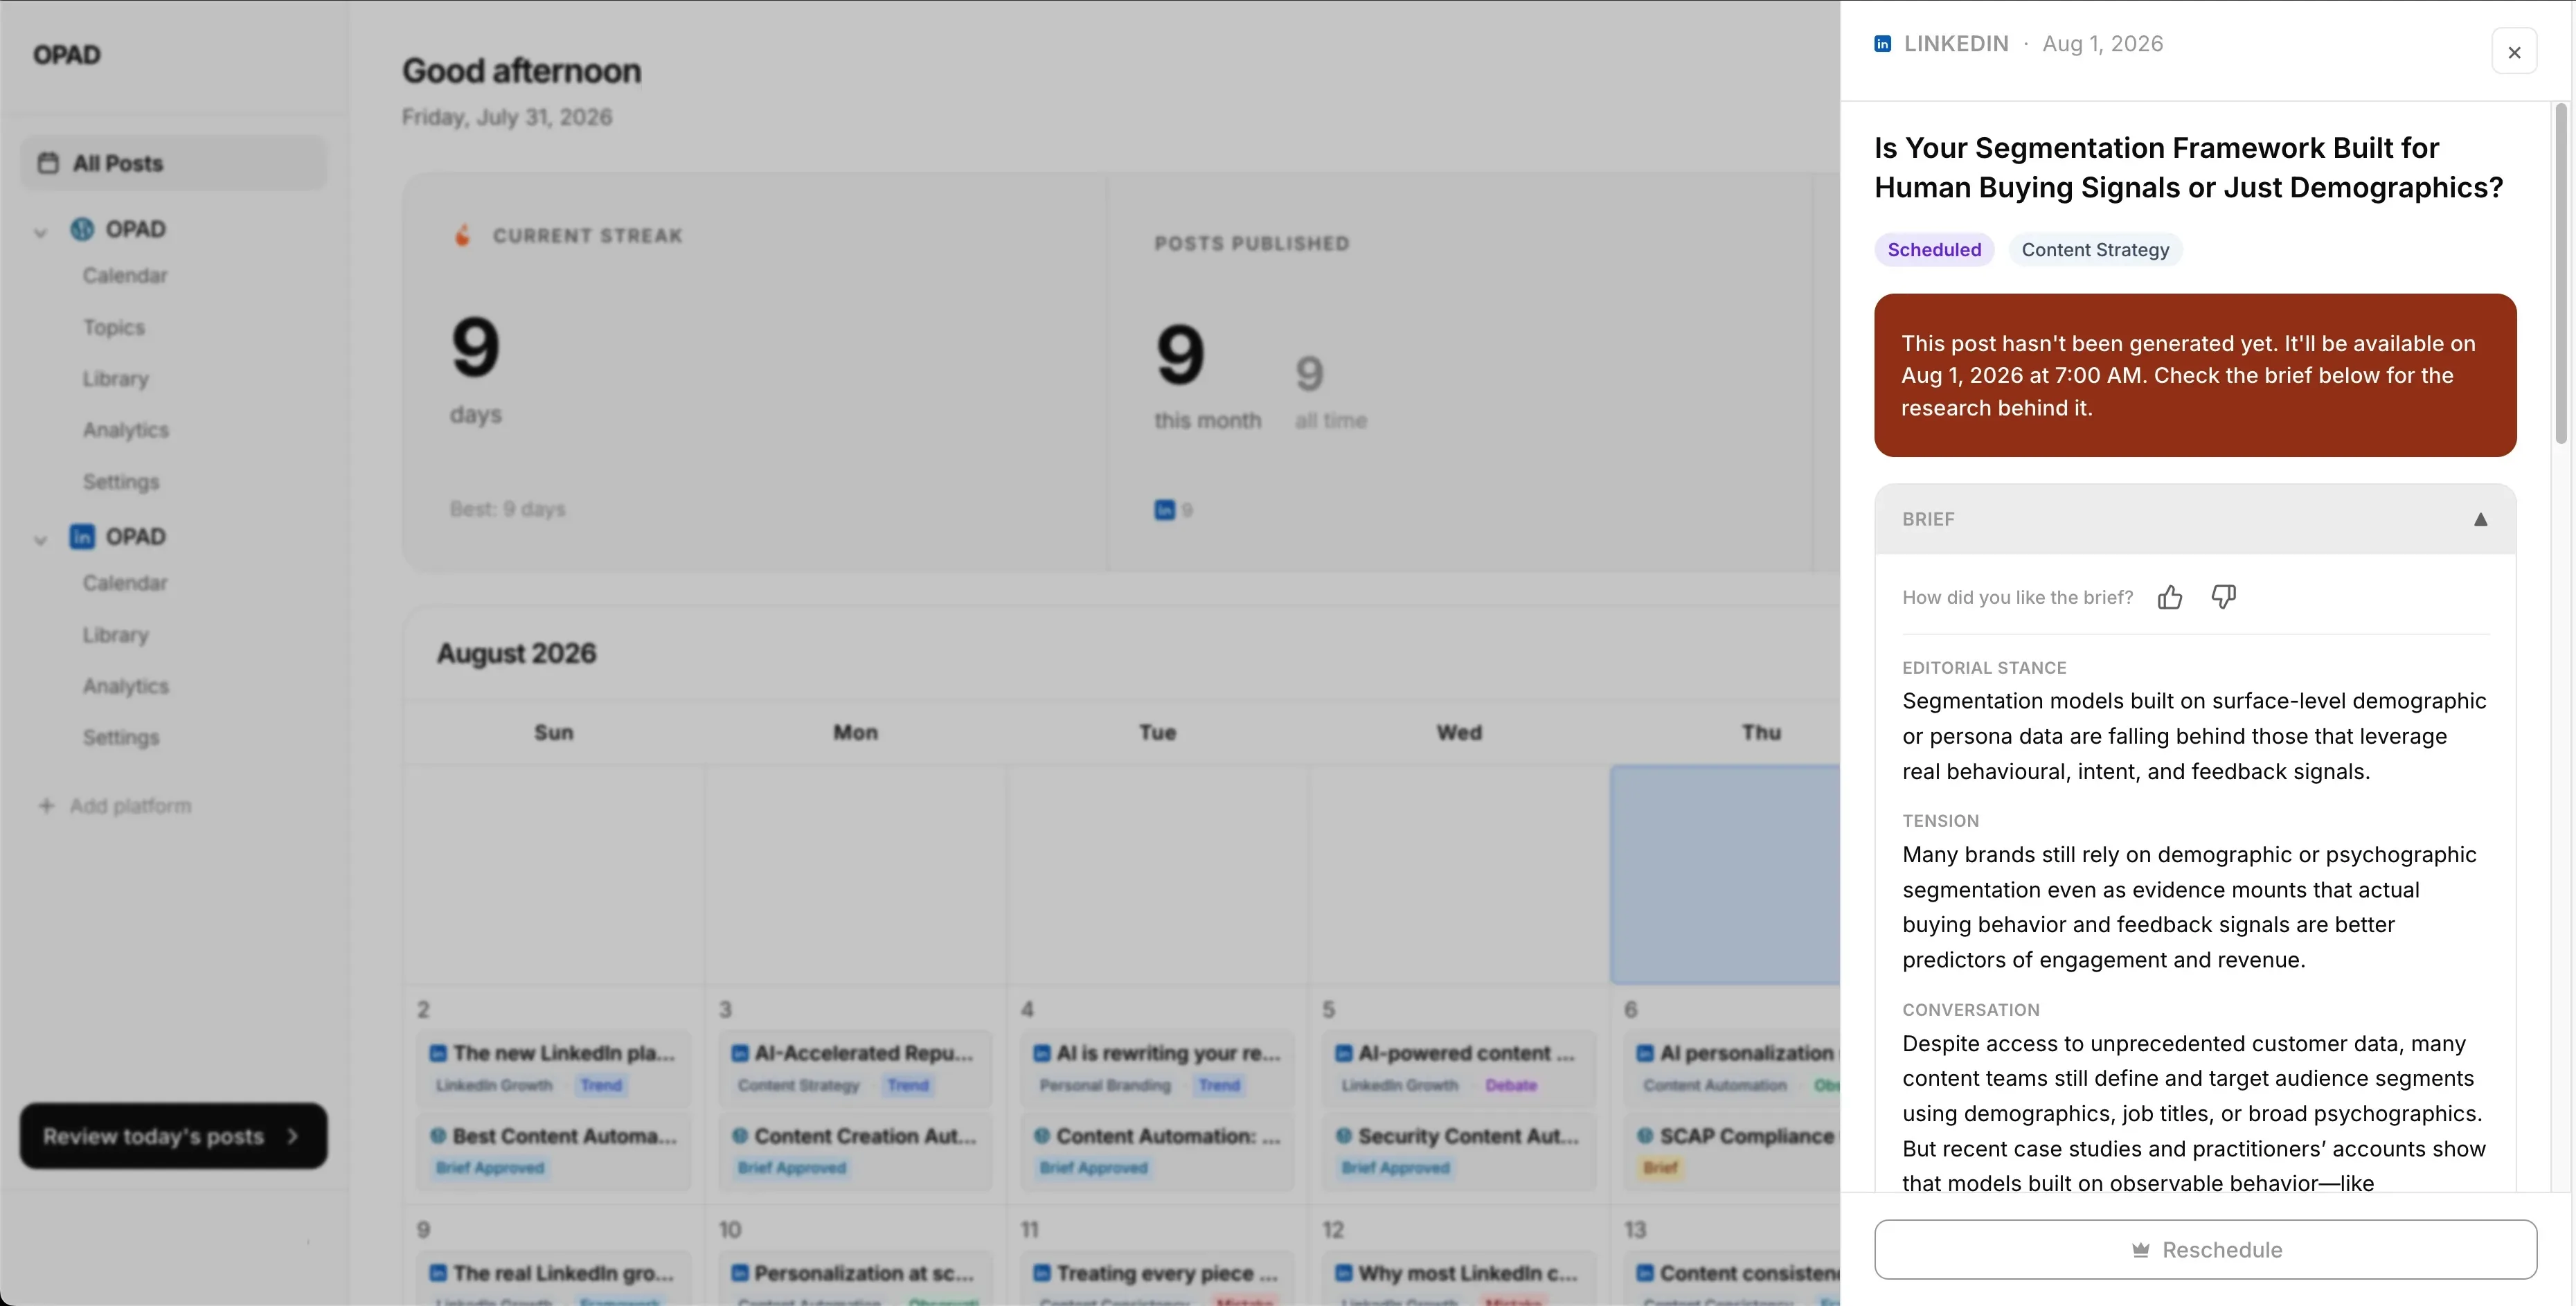Screen dimensions: 2576x1306
Task: Give the brief a thumbs up
Action: click(2169, 597)
